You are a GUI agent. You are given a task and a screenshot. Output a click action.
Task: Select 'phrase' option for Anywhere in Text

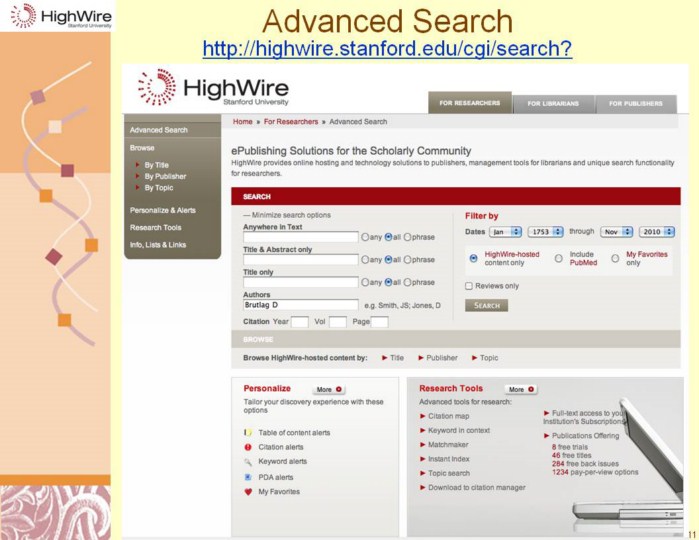click(x=407, y=237)
